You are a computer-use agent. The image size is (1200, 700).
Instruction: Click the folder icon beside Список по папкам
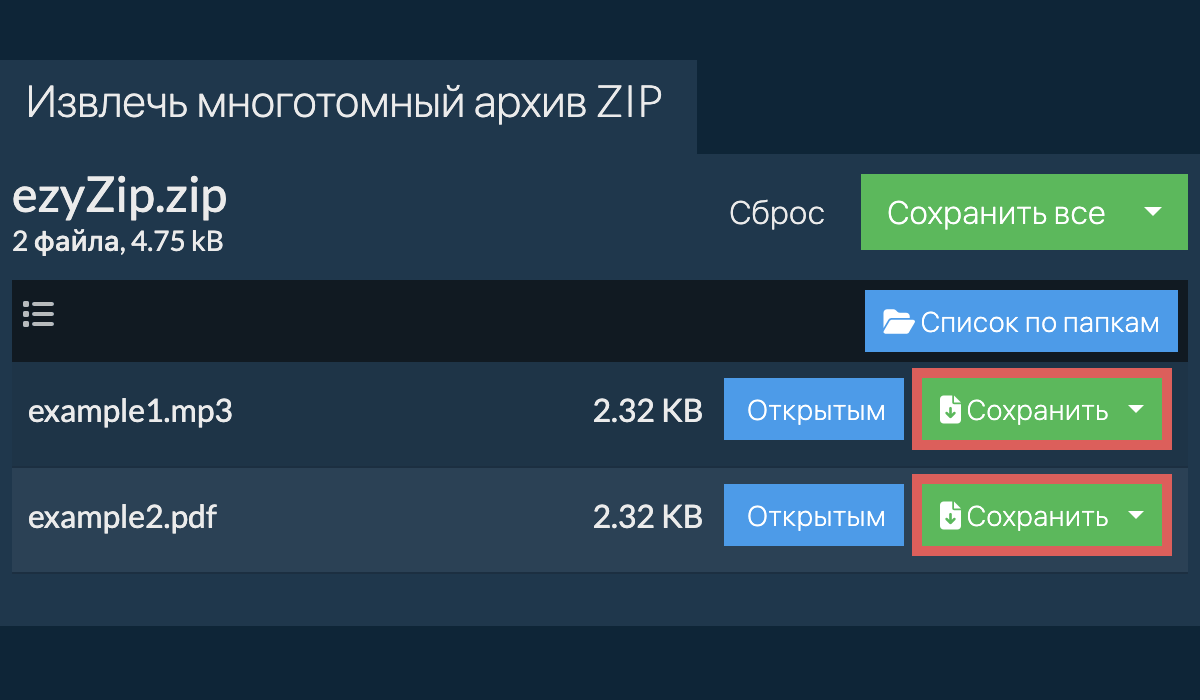pos(898,322)
